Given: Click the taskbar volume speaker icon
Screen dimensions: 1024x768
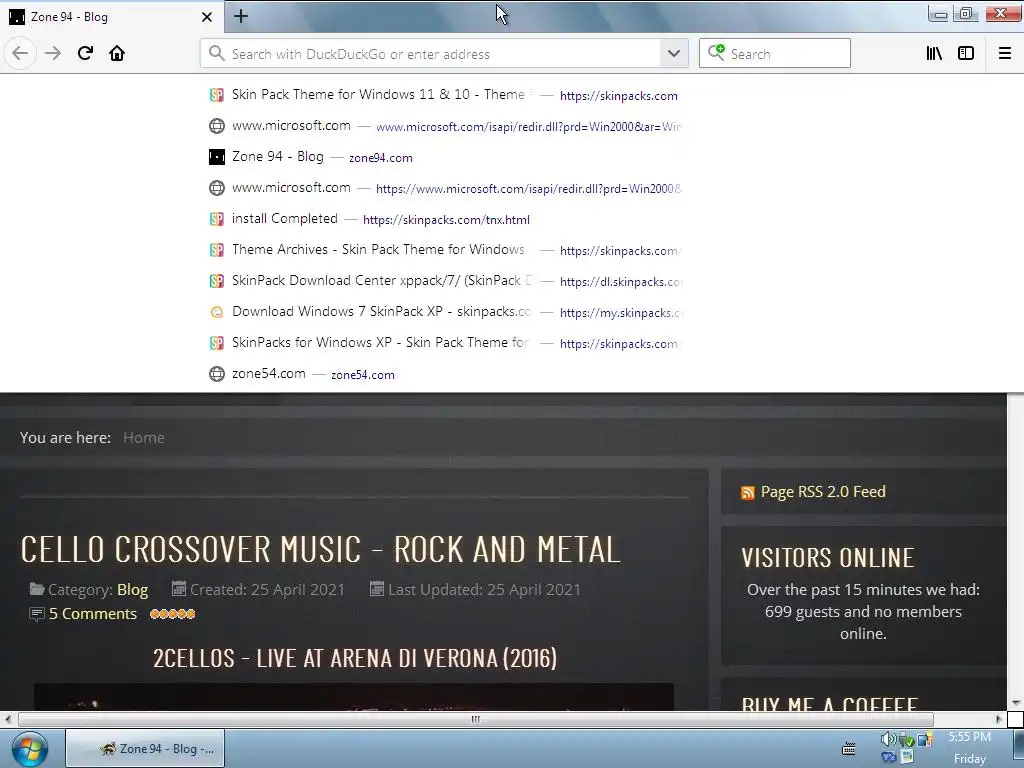Looking at the screenshot, I should pyautogui.click(x=888, y=739).
